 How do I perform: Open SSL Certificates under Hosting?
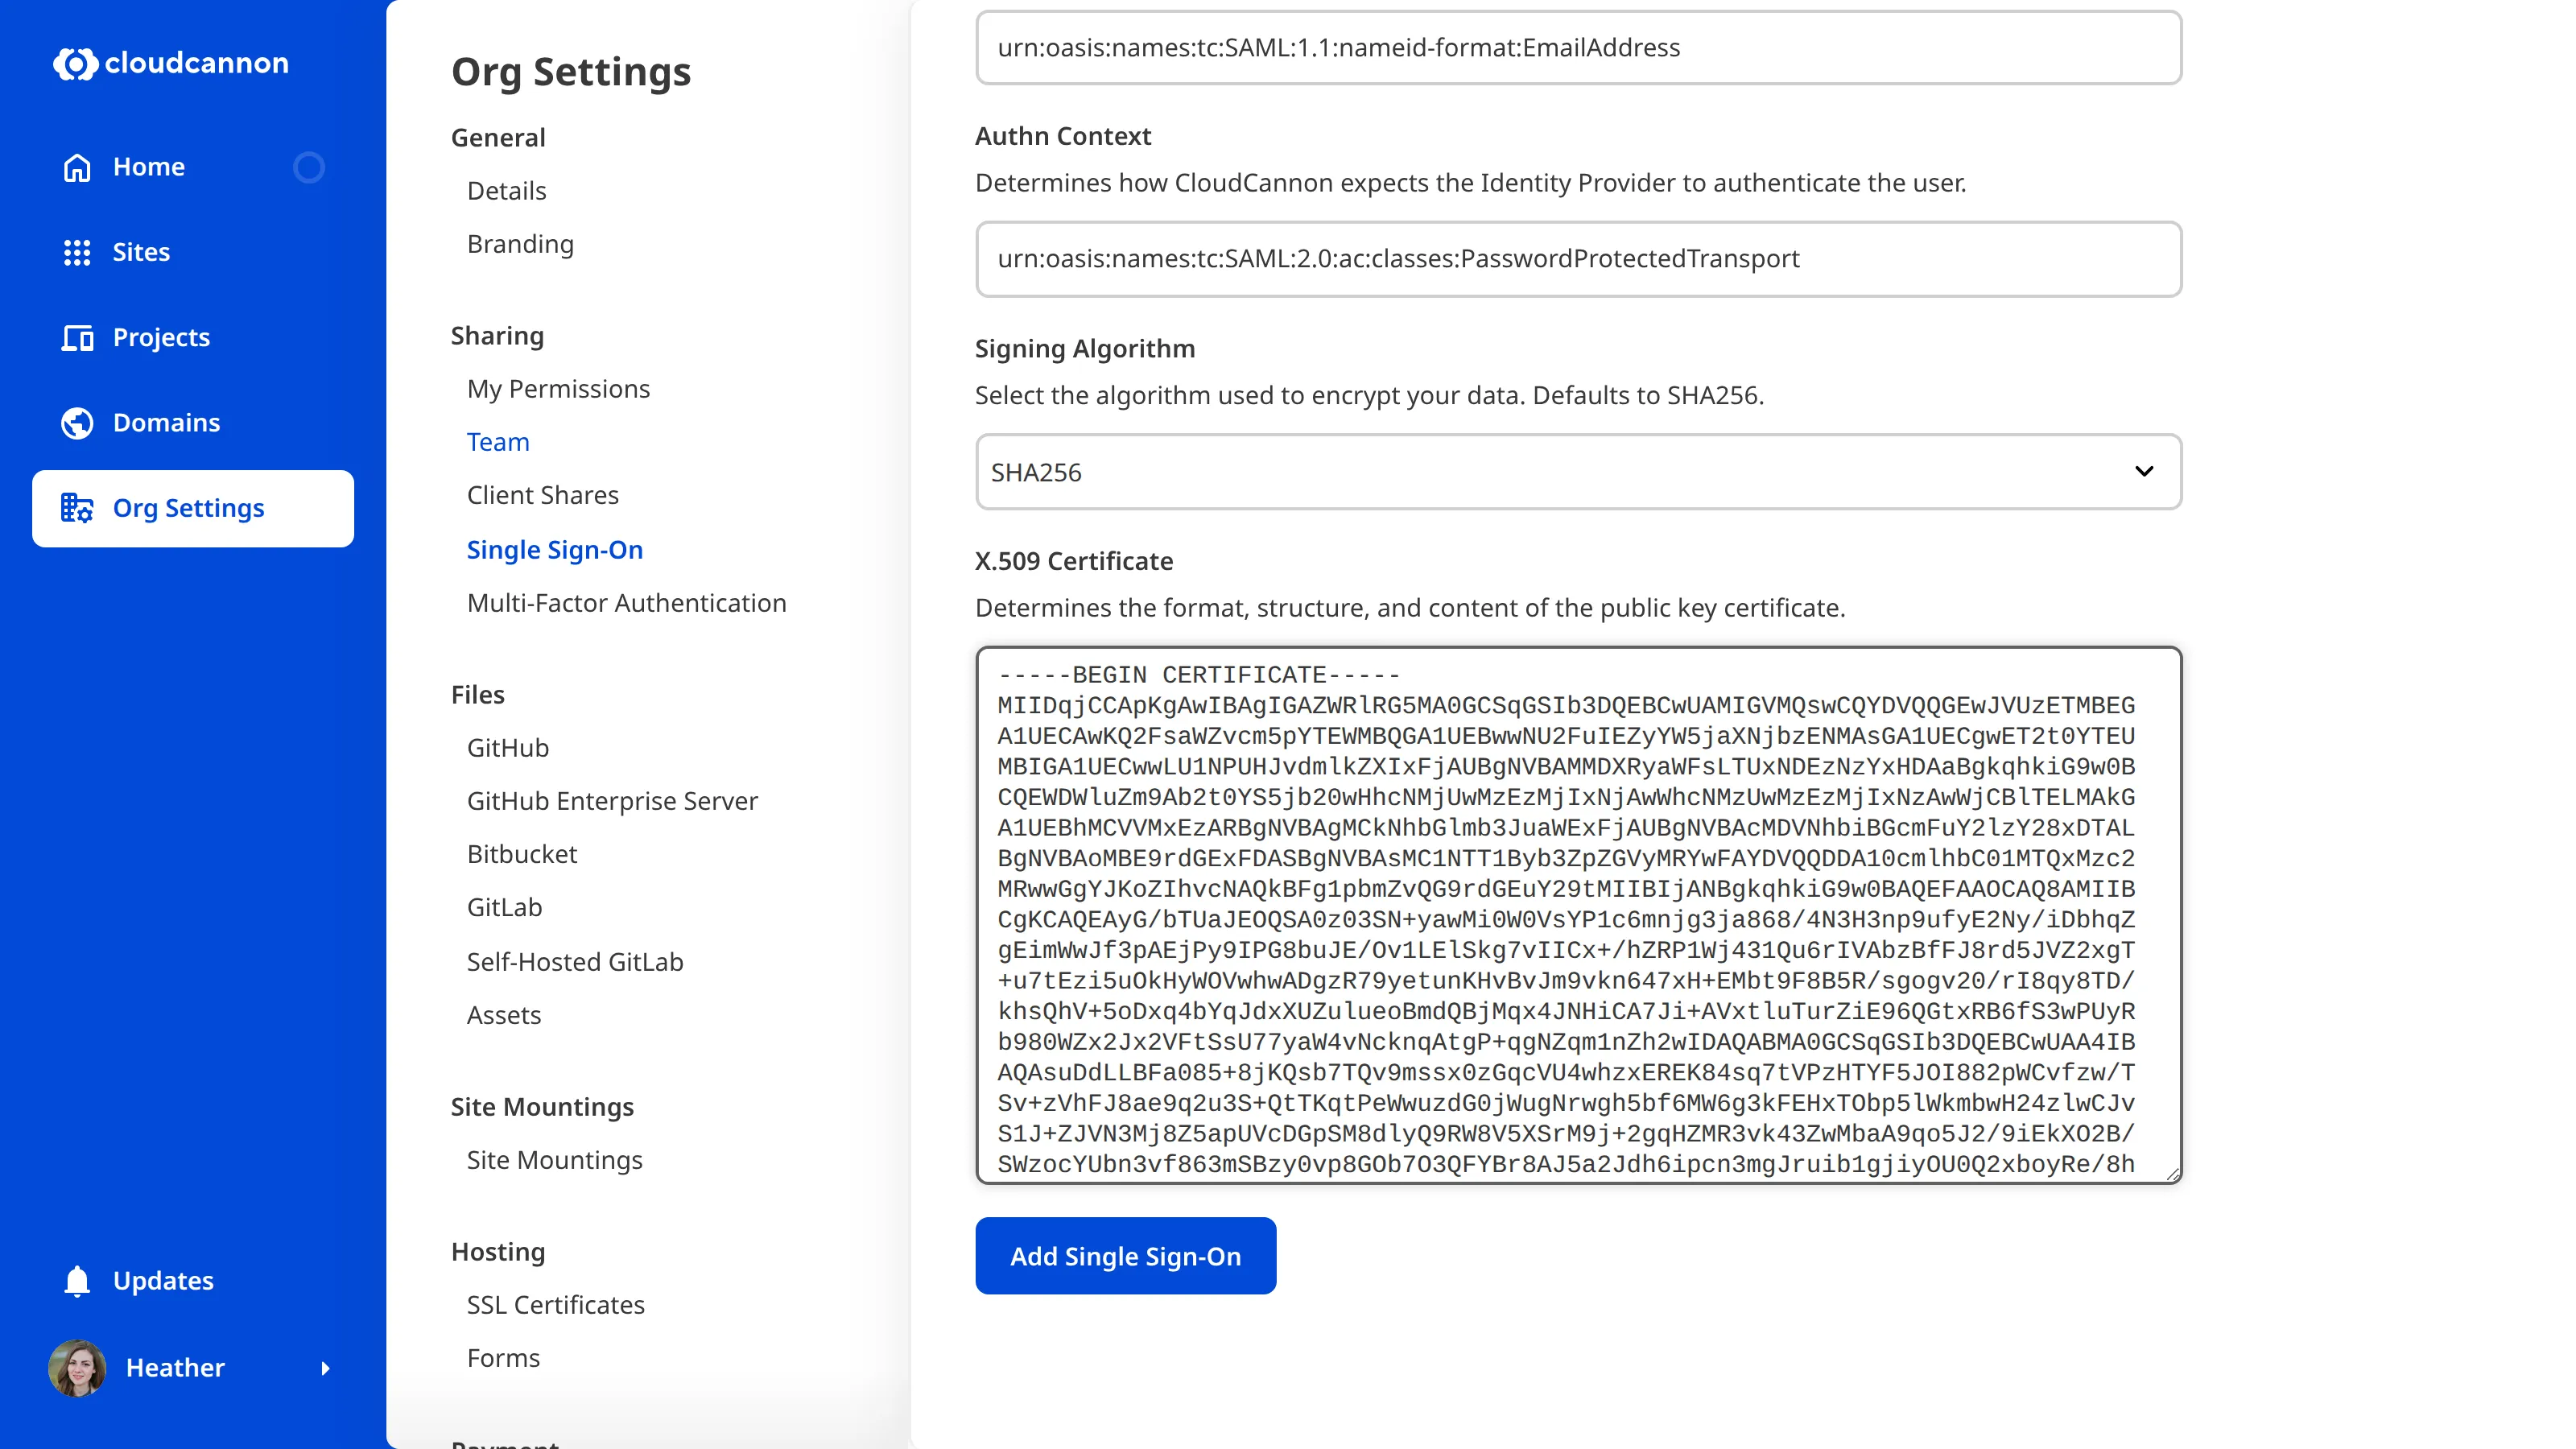(x=555, y=1304)
